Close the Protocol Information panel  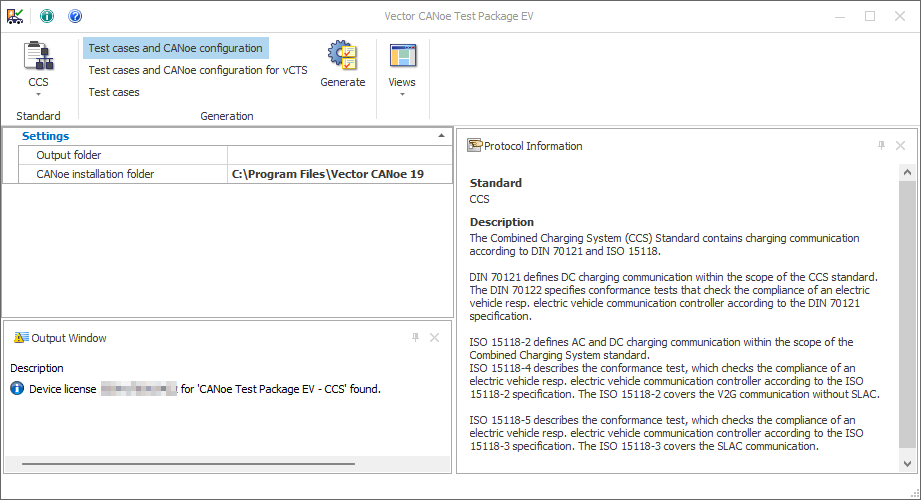[900, 145]
